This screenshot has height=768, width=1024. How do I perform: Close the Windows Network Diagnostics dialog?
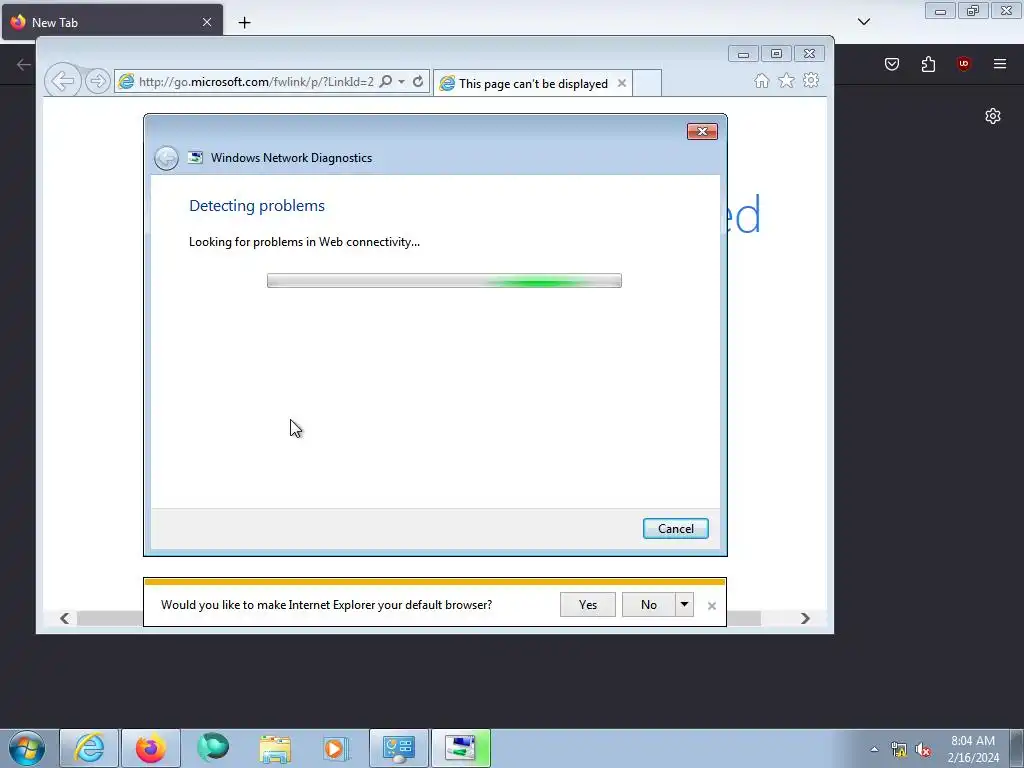(x=702, y=131)
